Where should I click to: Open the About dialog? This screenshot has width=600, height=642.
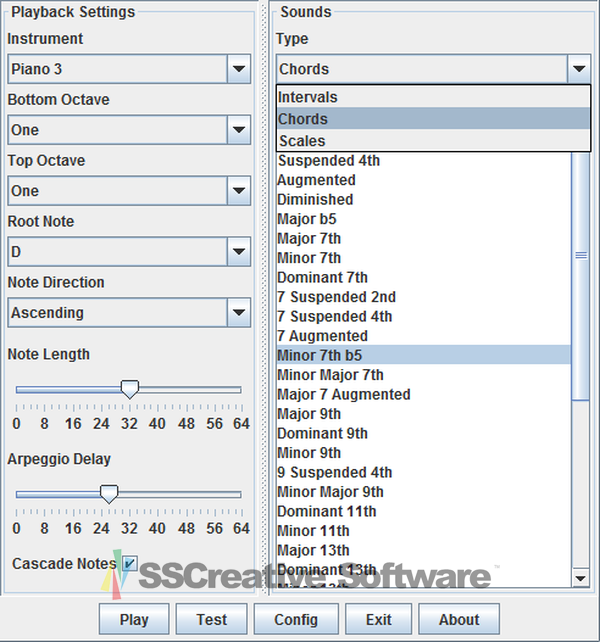[459, 619]
